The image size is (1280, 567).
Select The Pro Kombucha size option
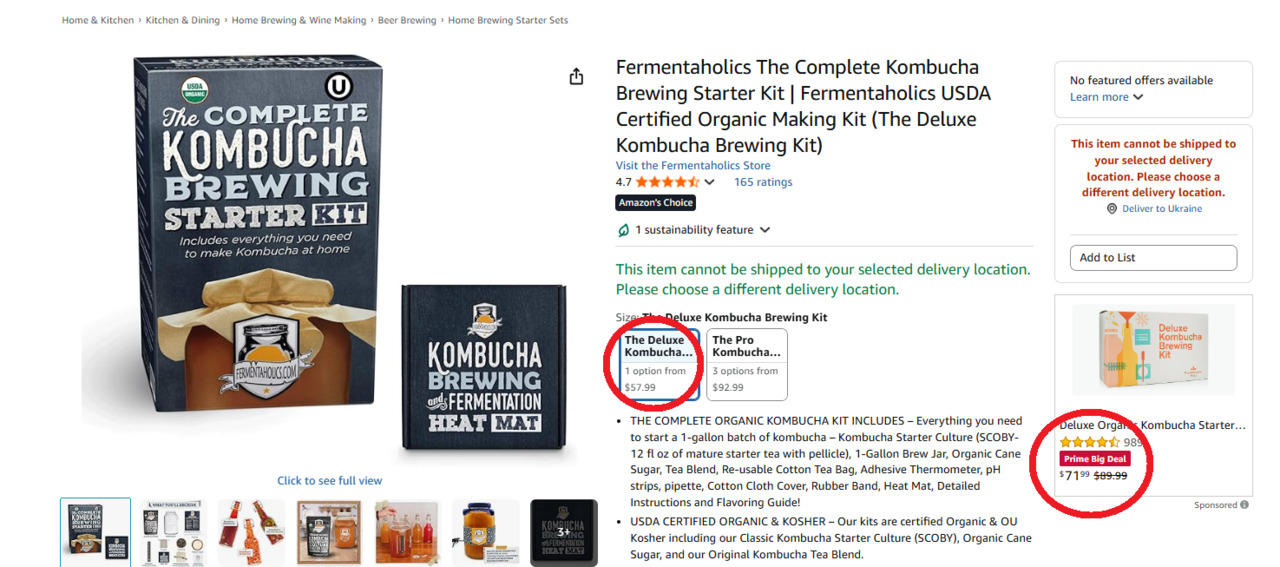(746, 364)
